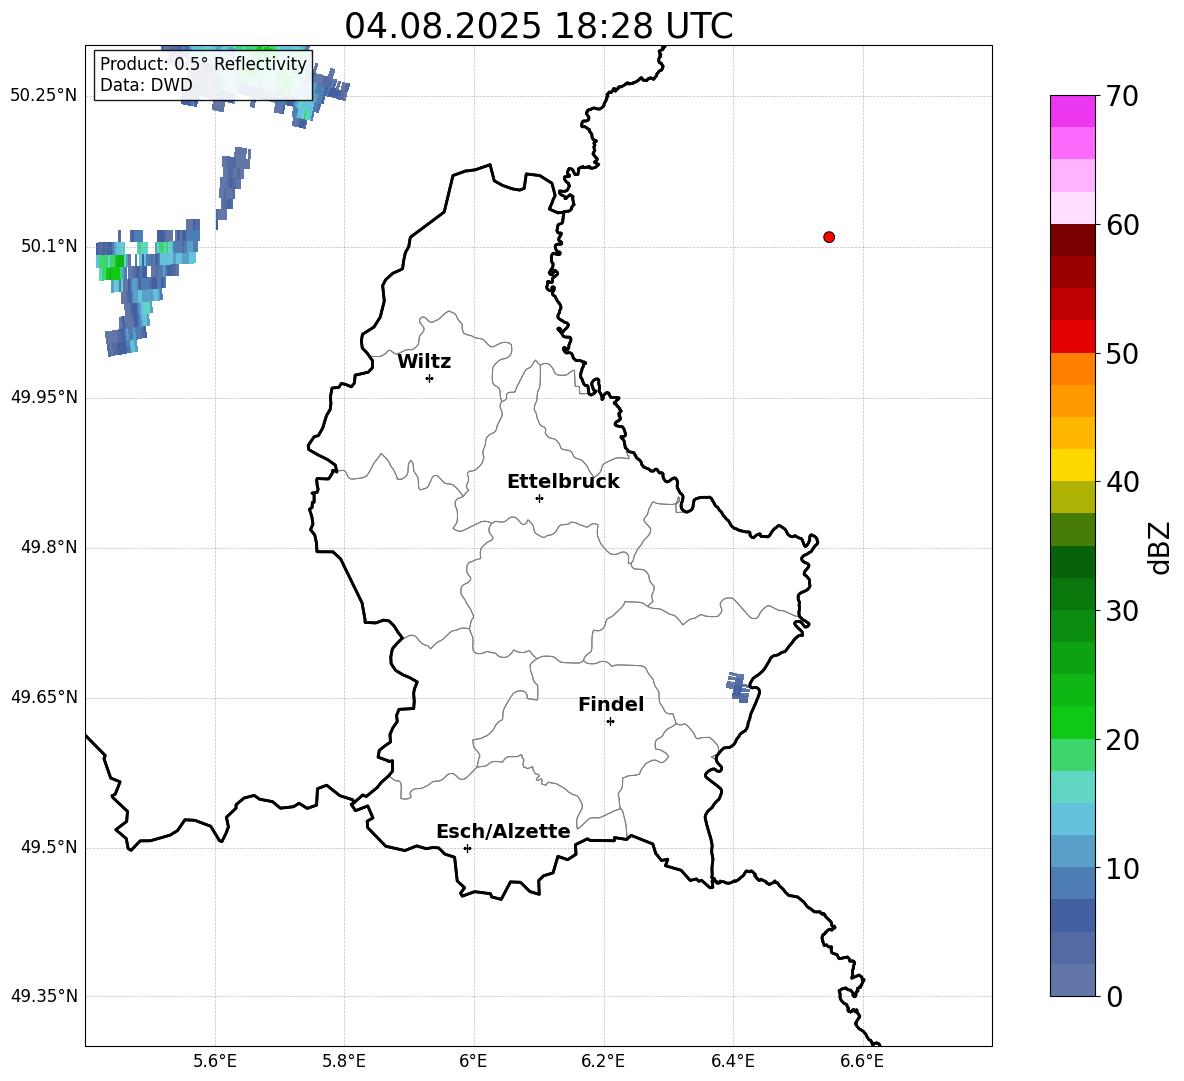Click the 49.65°N latitude label

pyautogui.click(x=44, y=697)
